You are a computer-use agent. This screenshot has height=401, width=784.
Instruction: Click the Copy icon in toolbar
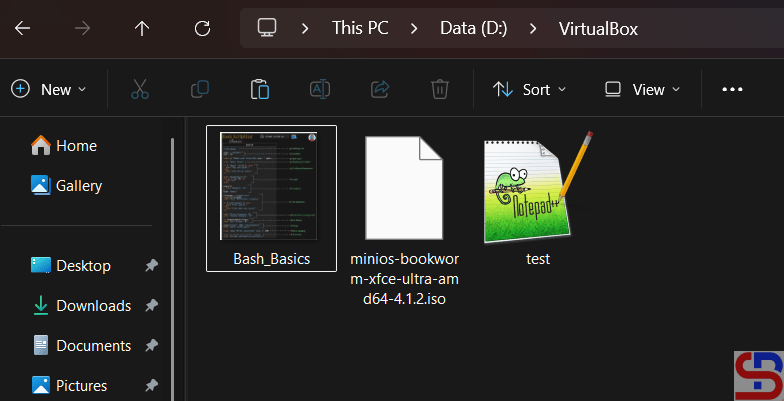tap(200, 89)
